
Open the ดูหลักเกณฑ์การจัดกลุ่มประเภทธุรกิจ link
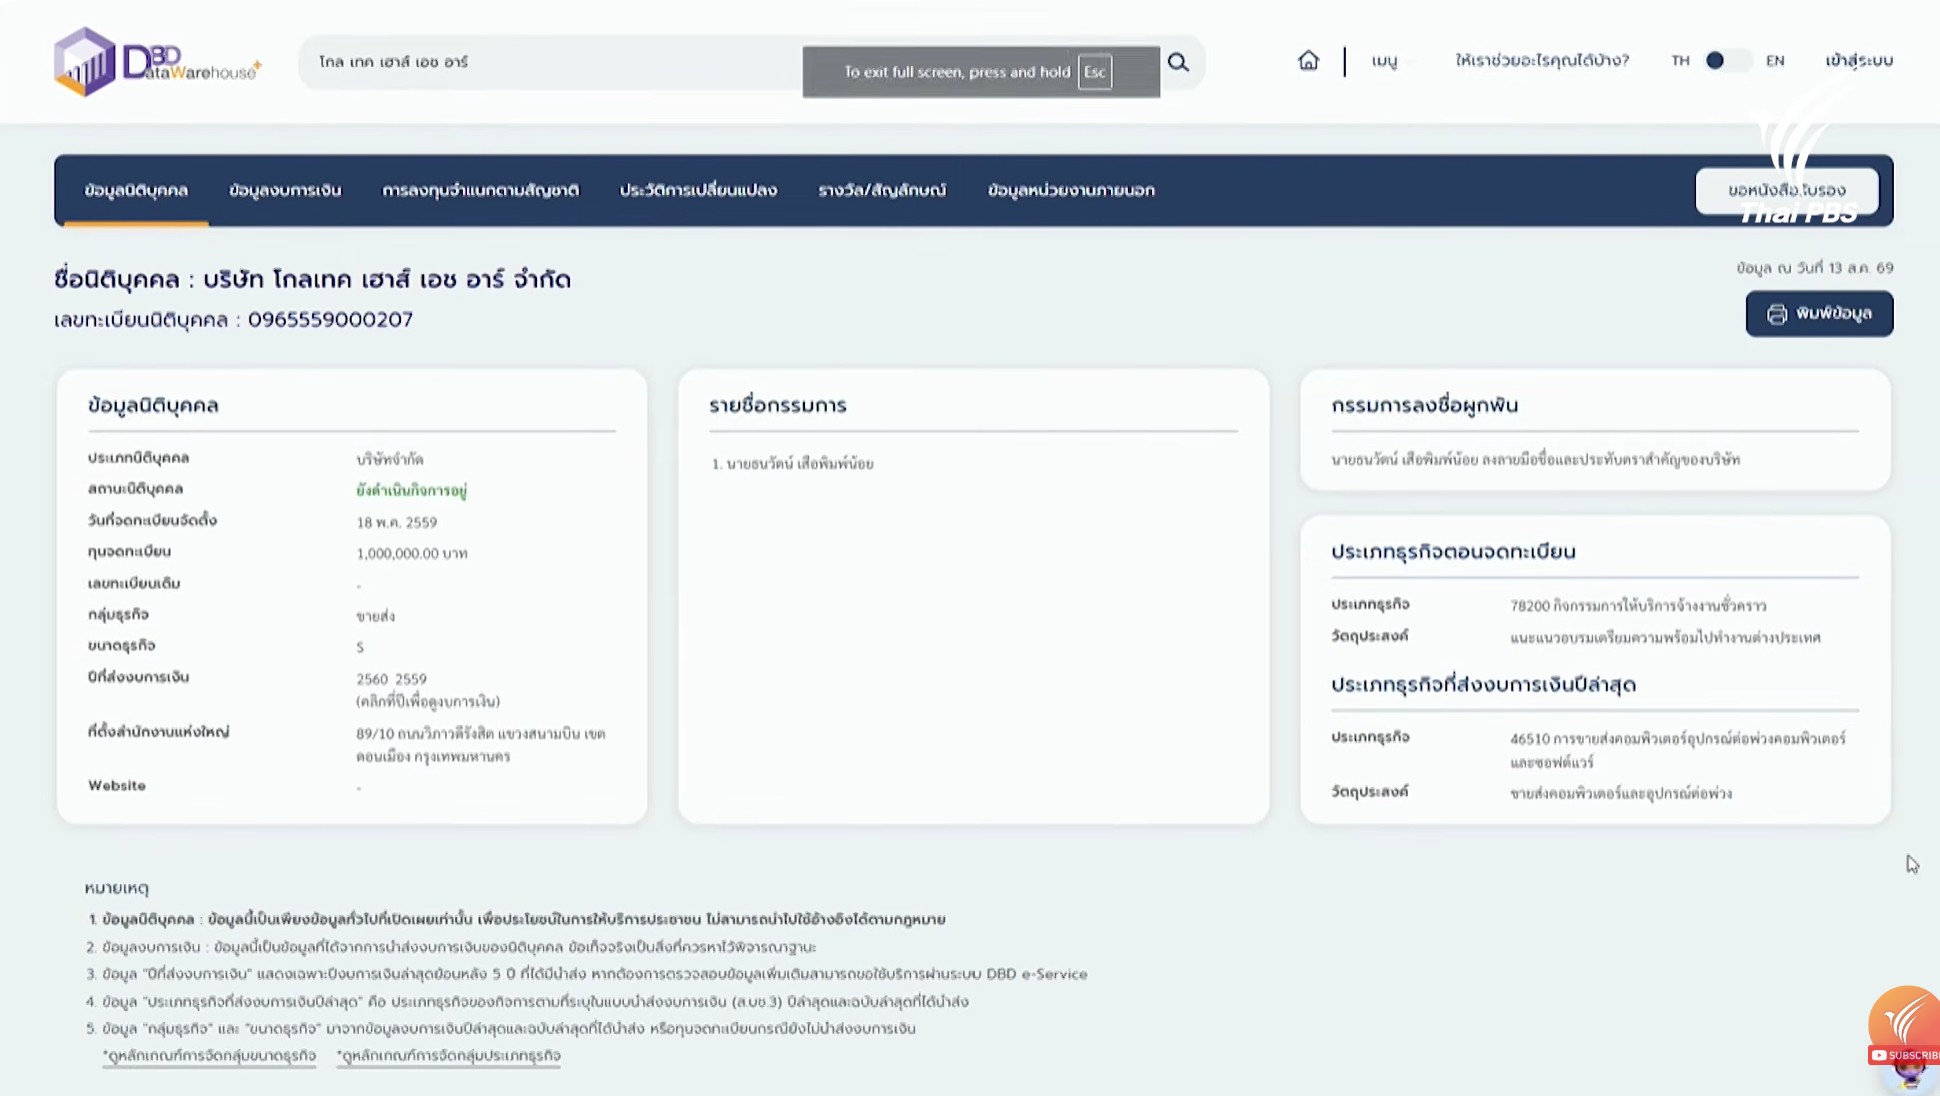coord(449,1056)
